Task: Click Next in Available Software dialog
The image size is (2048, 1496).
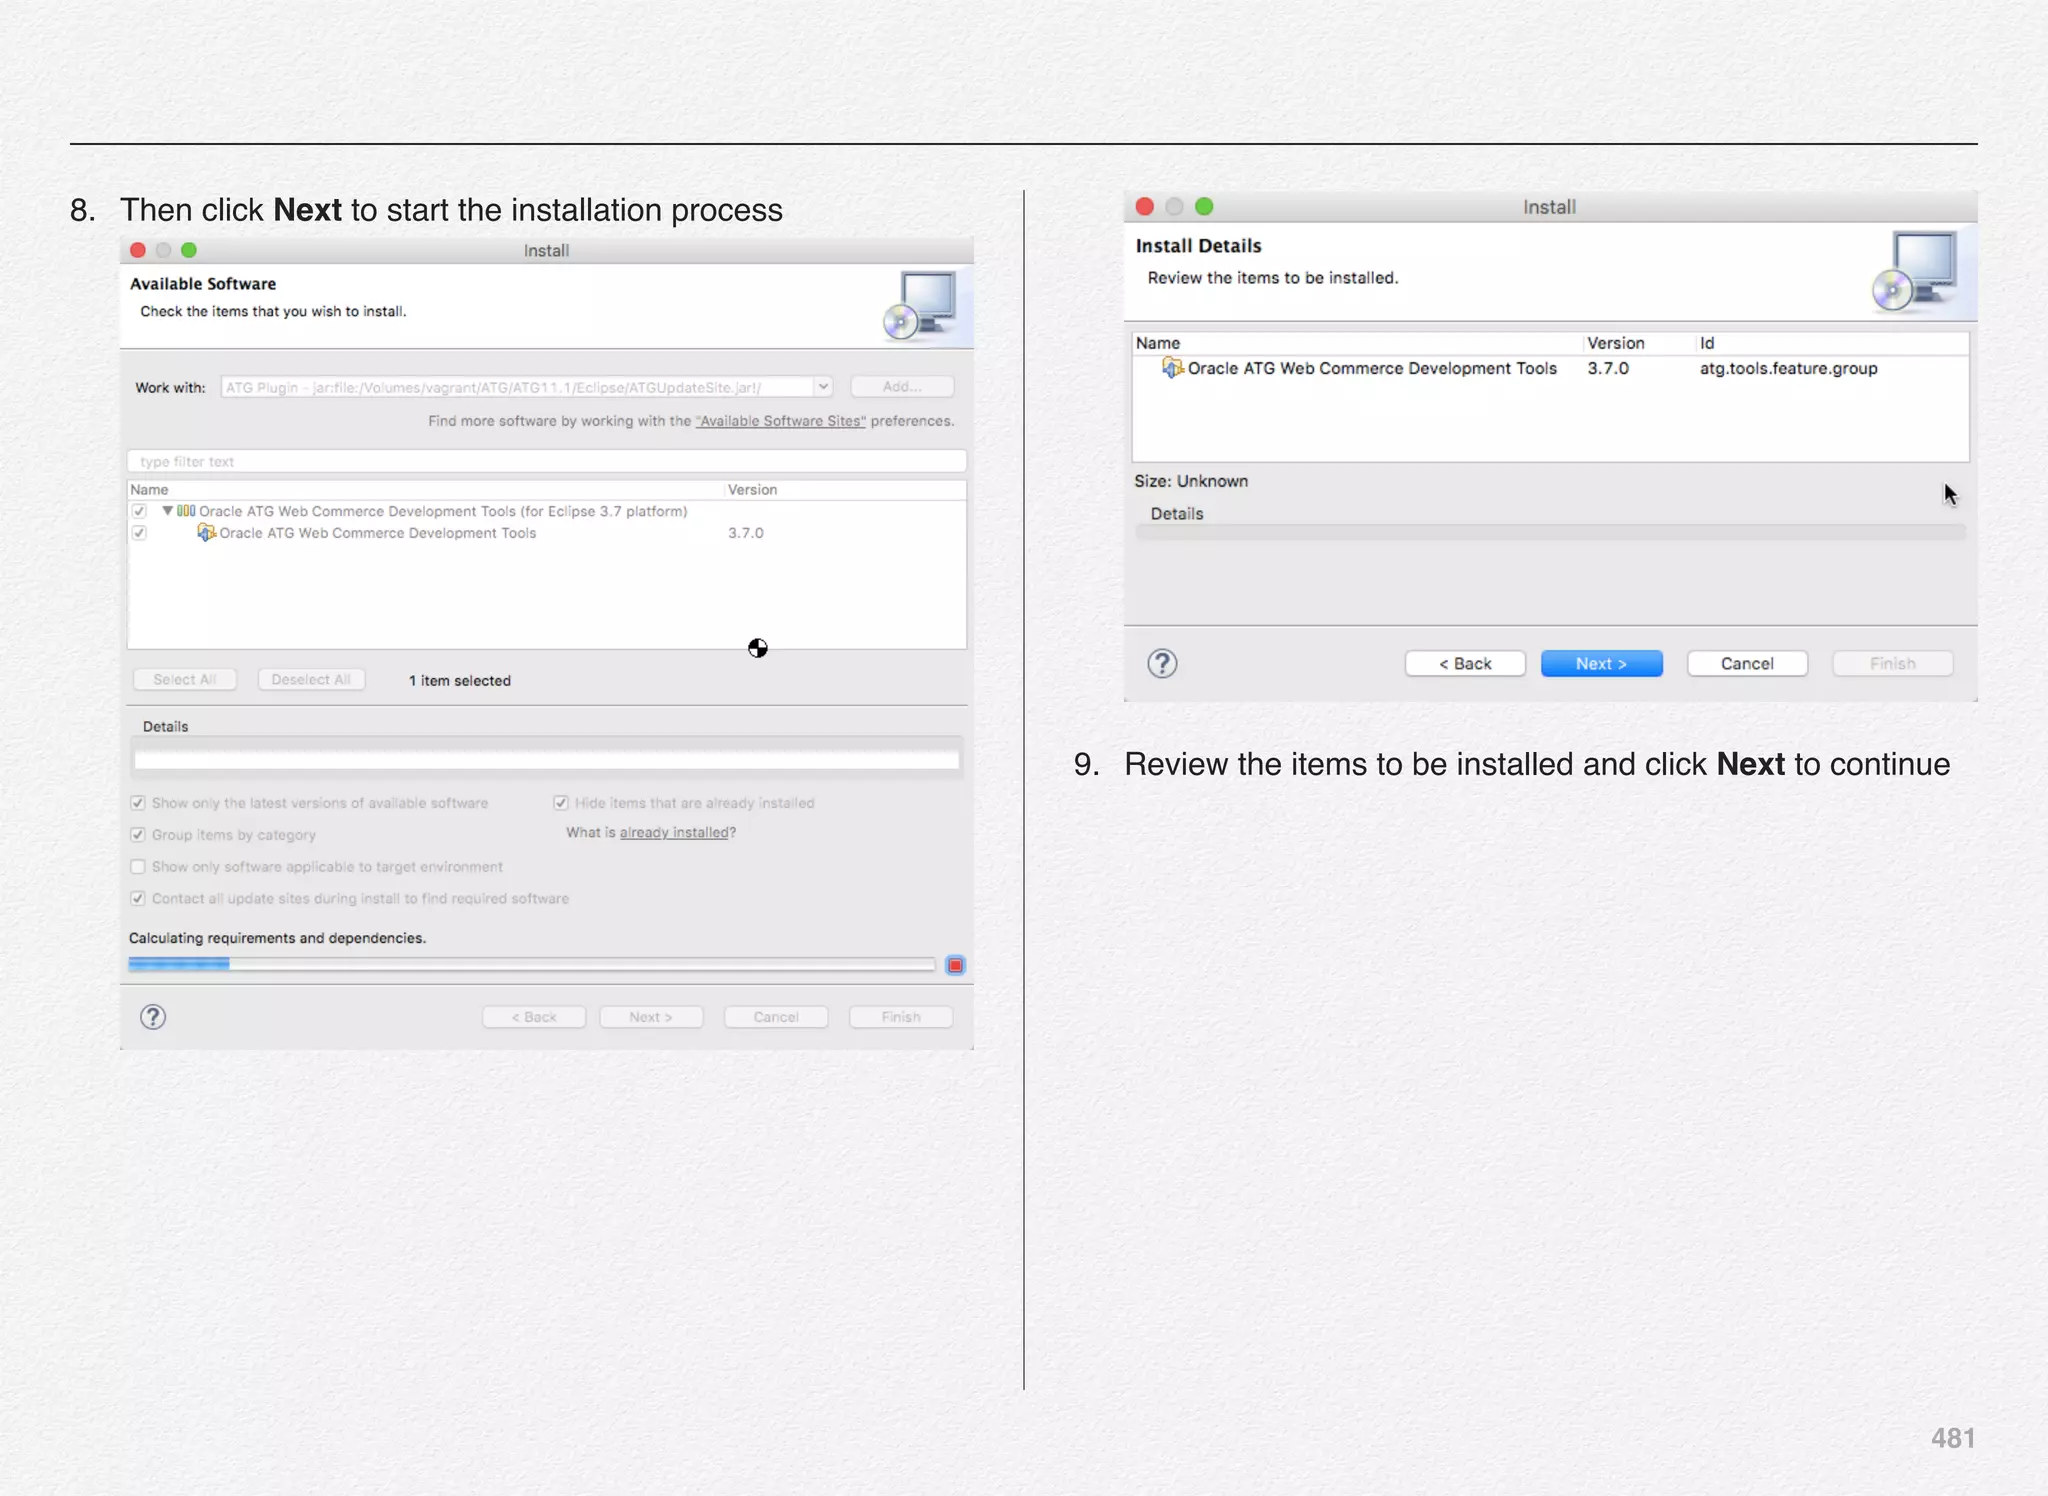Action: pyautogui.click(x=651, y=1017)
